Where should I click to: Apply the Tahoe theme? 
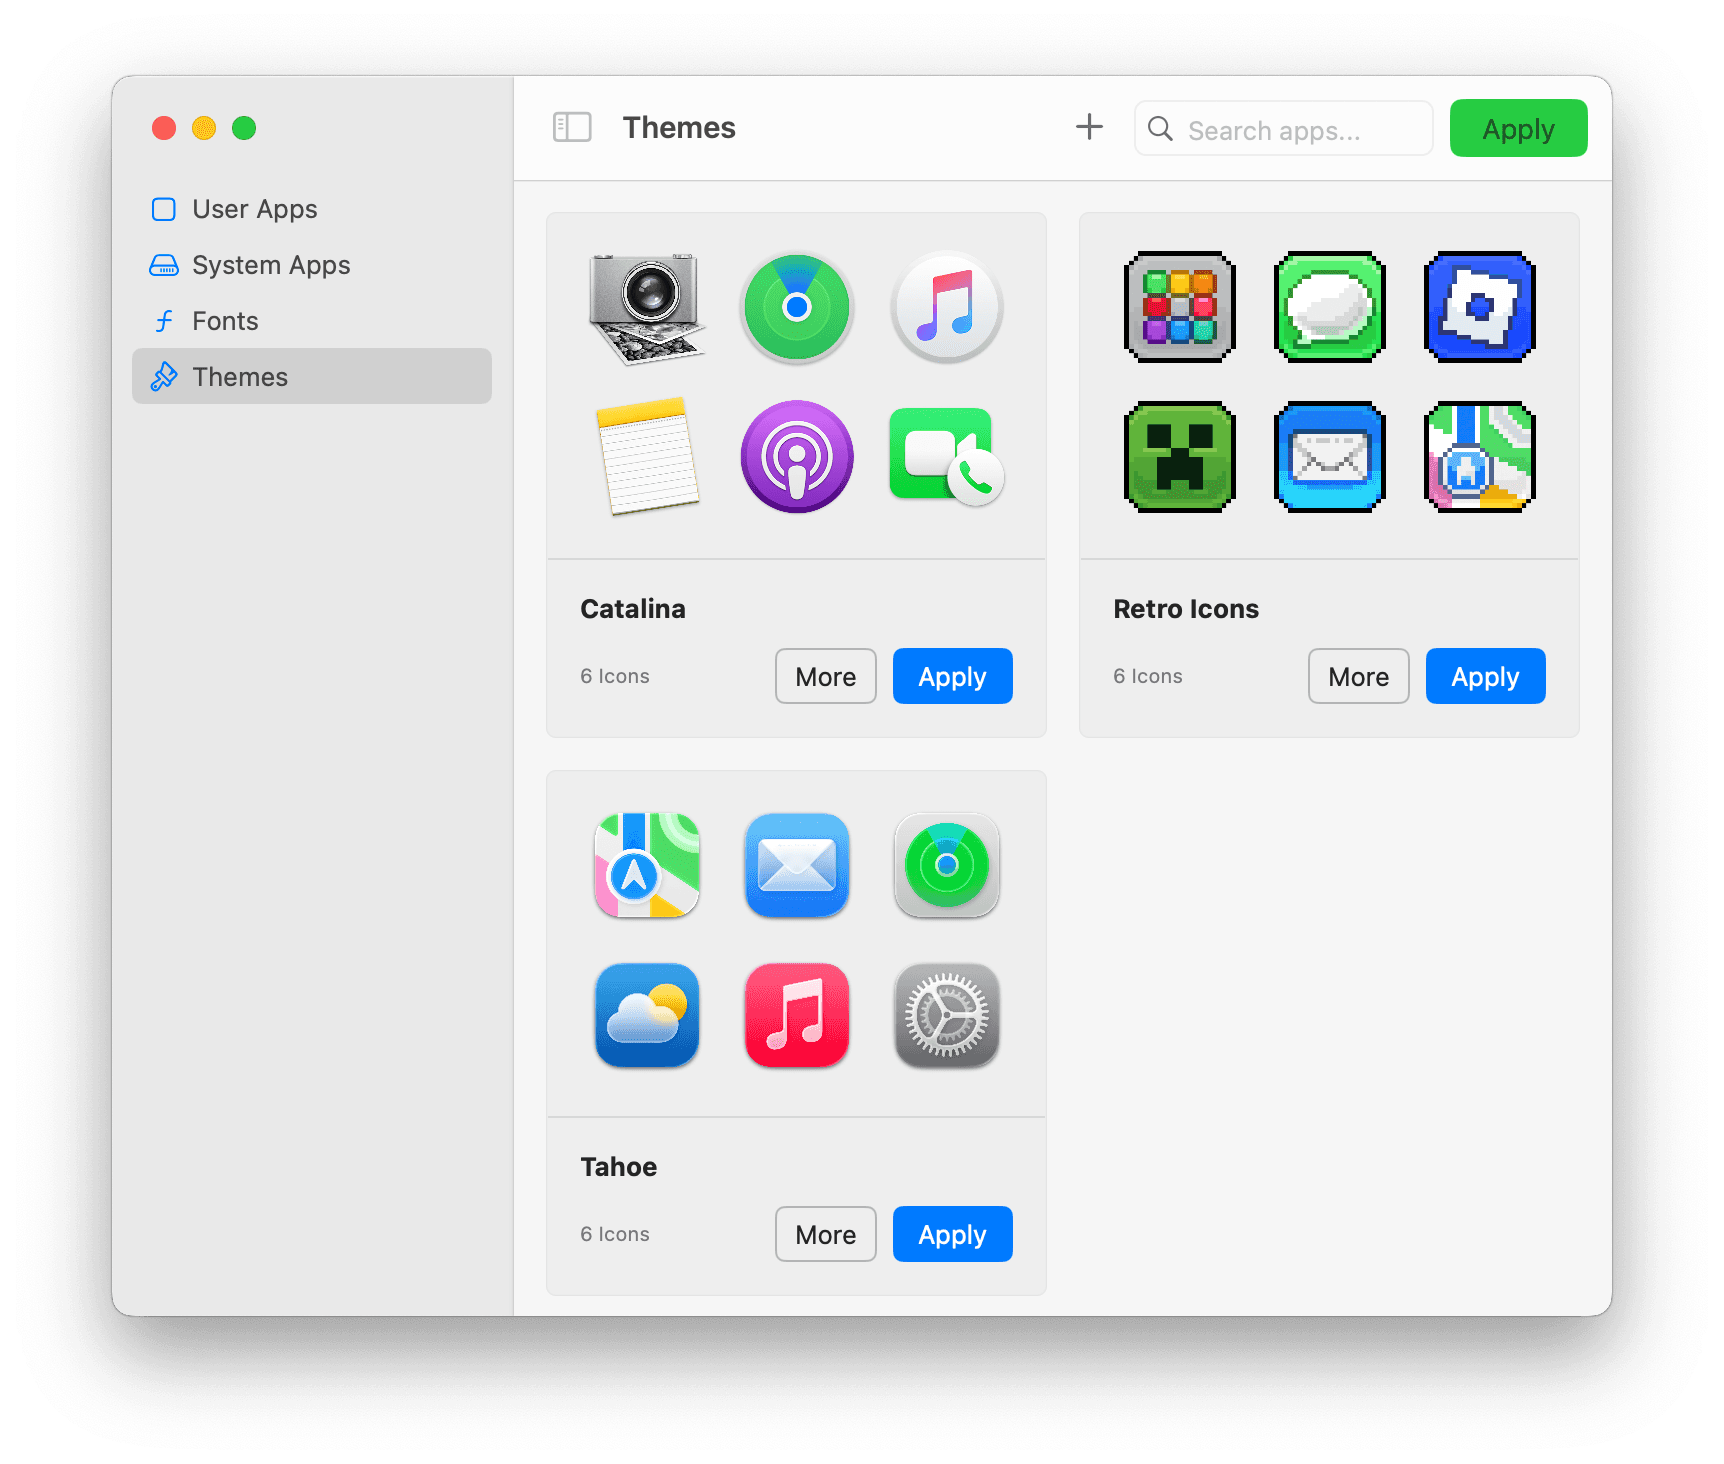[x=953, y=1234]
